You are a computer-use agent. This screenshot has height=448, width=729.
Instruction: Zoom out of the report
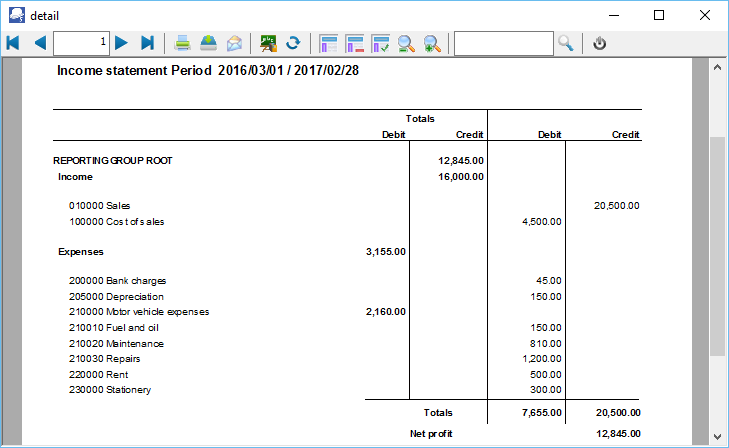407,43
